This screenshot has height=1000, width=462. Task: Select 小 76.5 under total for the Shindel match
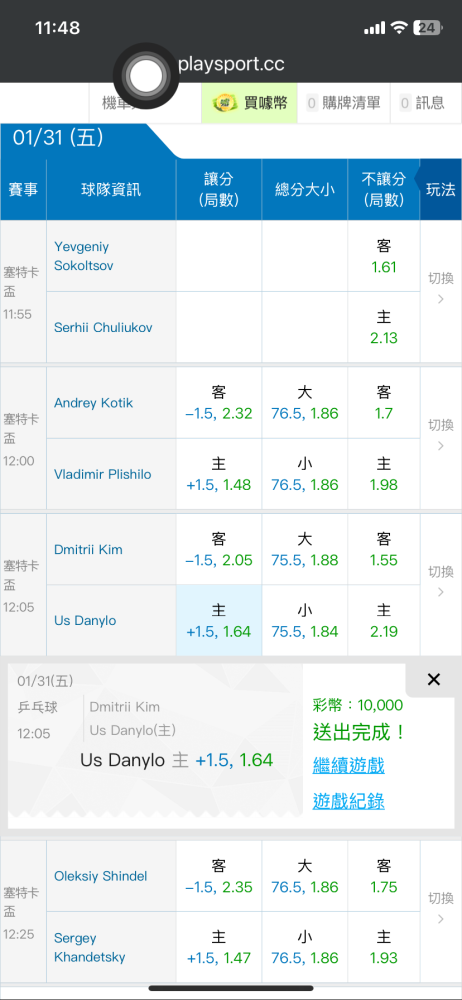pyautogui.click(x=304, y=947)
